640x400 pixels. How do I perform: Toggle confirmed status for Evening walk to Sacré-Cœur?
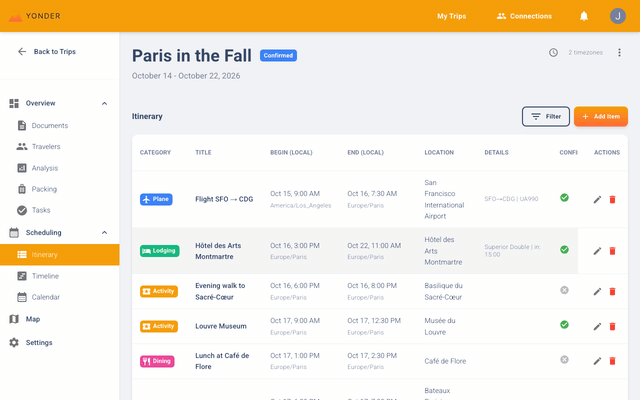[x=564, y=290]
